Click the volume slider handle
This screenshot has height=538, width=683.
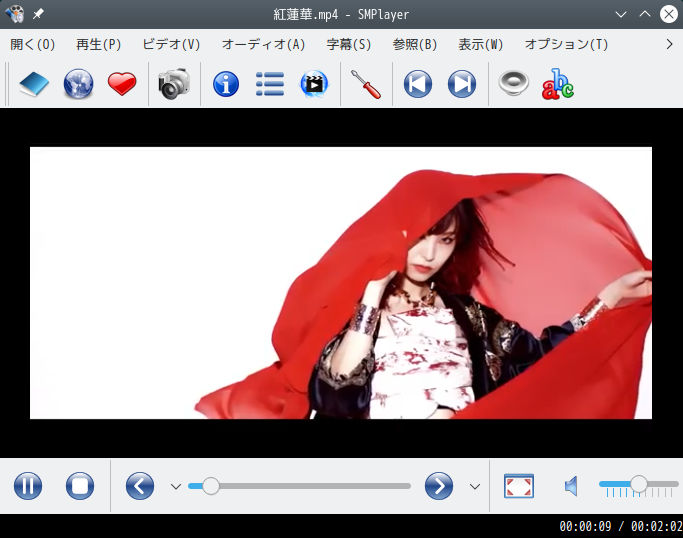[639, 484]
